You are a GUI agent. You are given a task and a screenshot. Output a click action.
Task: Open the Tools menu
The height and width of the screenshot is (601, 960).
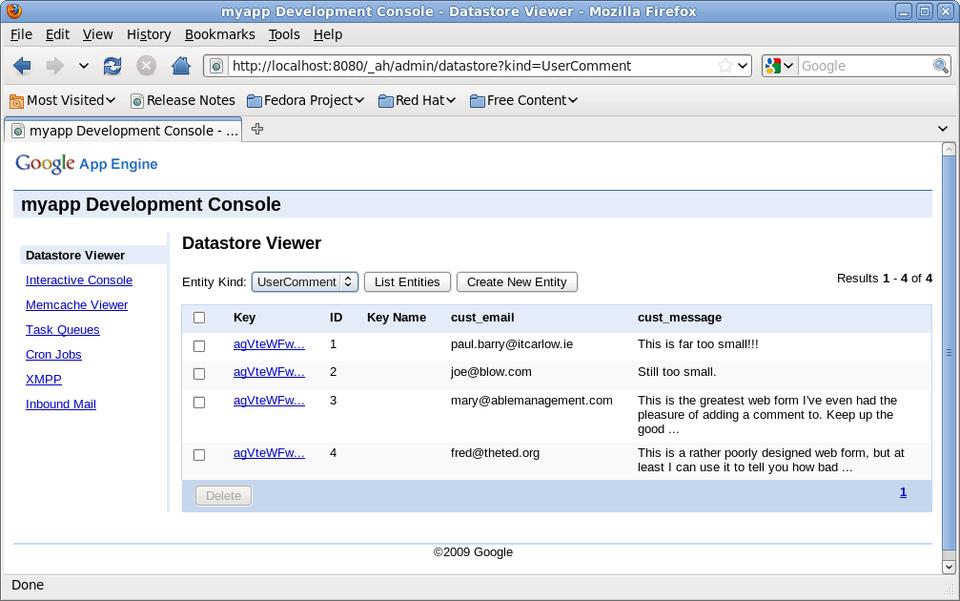[x=283, y=34]
